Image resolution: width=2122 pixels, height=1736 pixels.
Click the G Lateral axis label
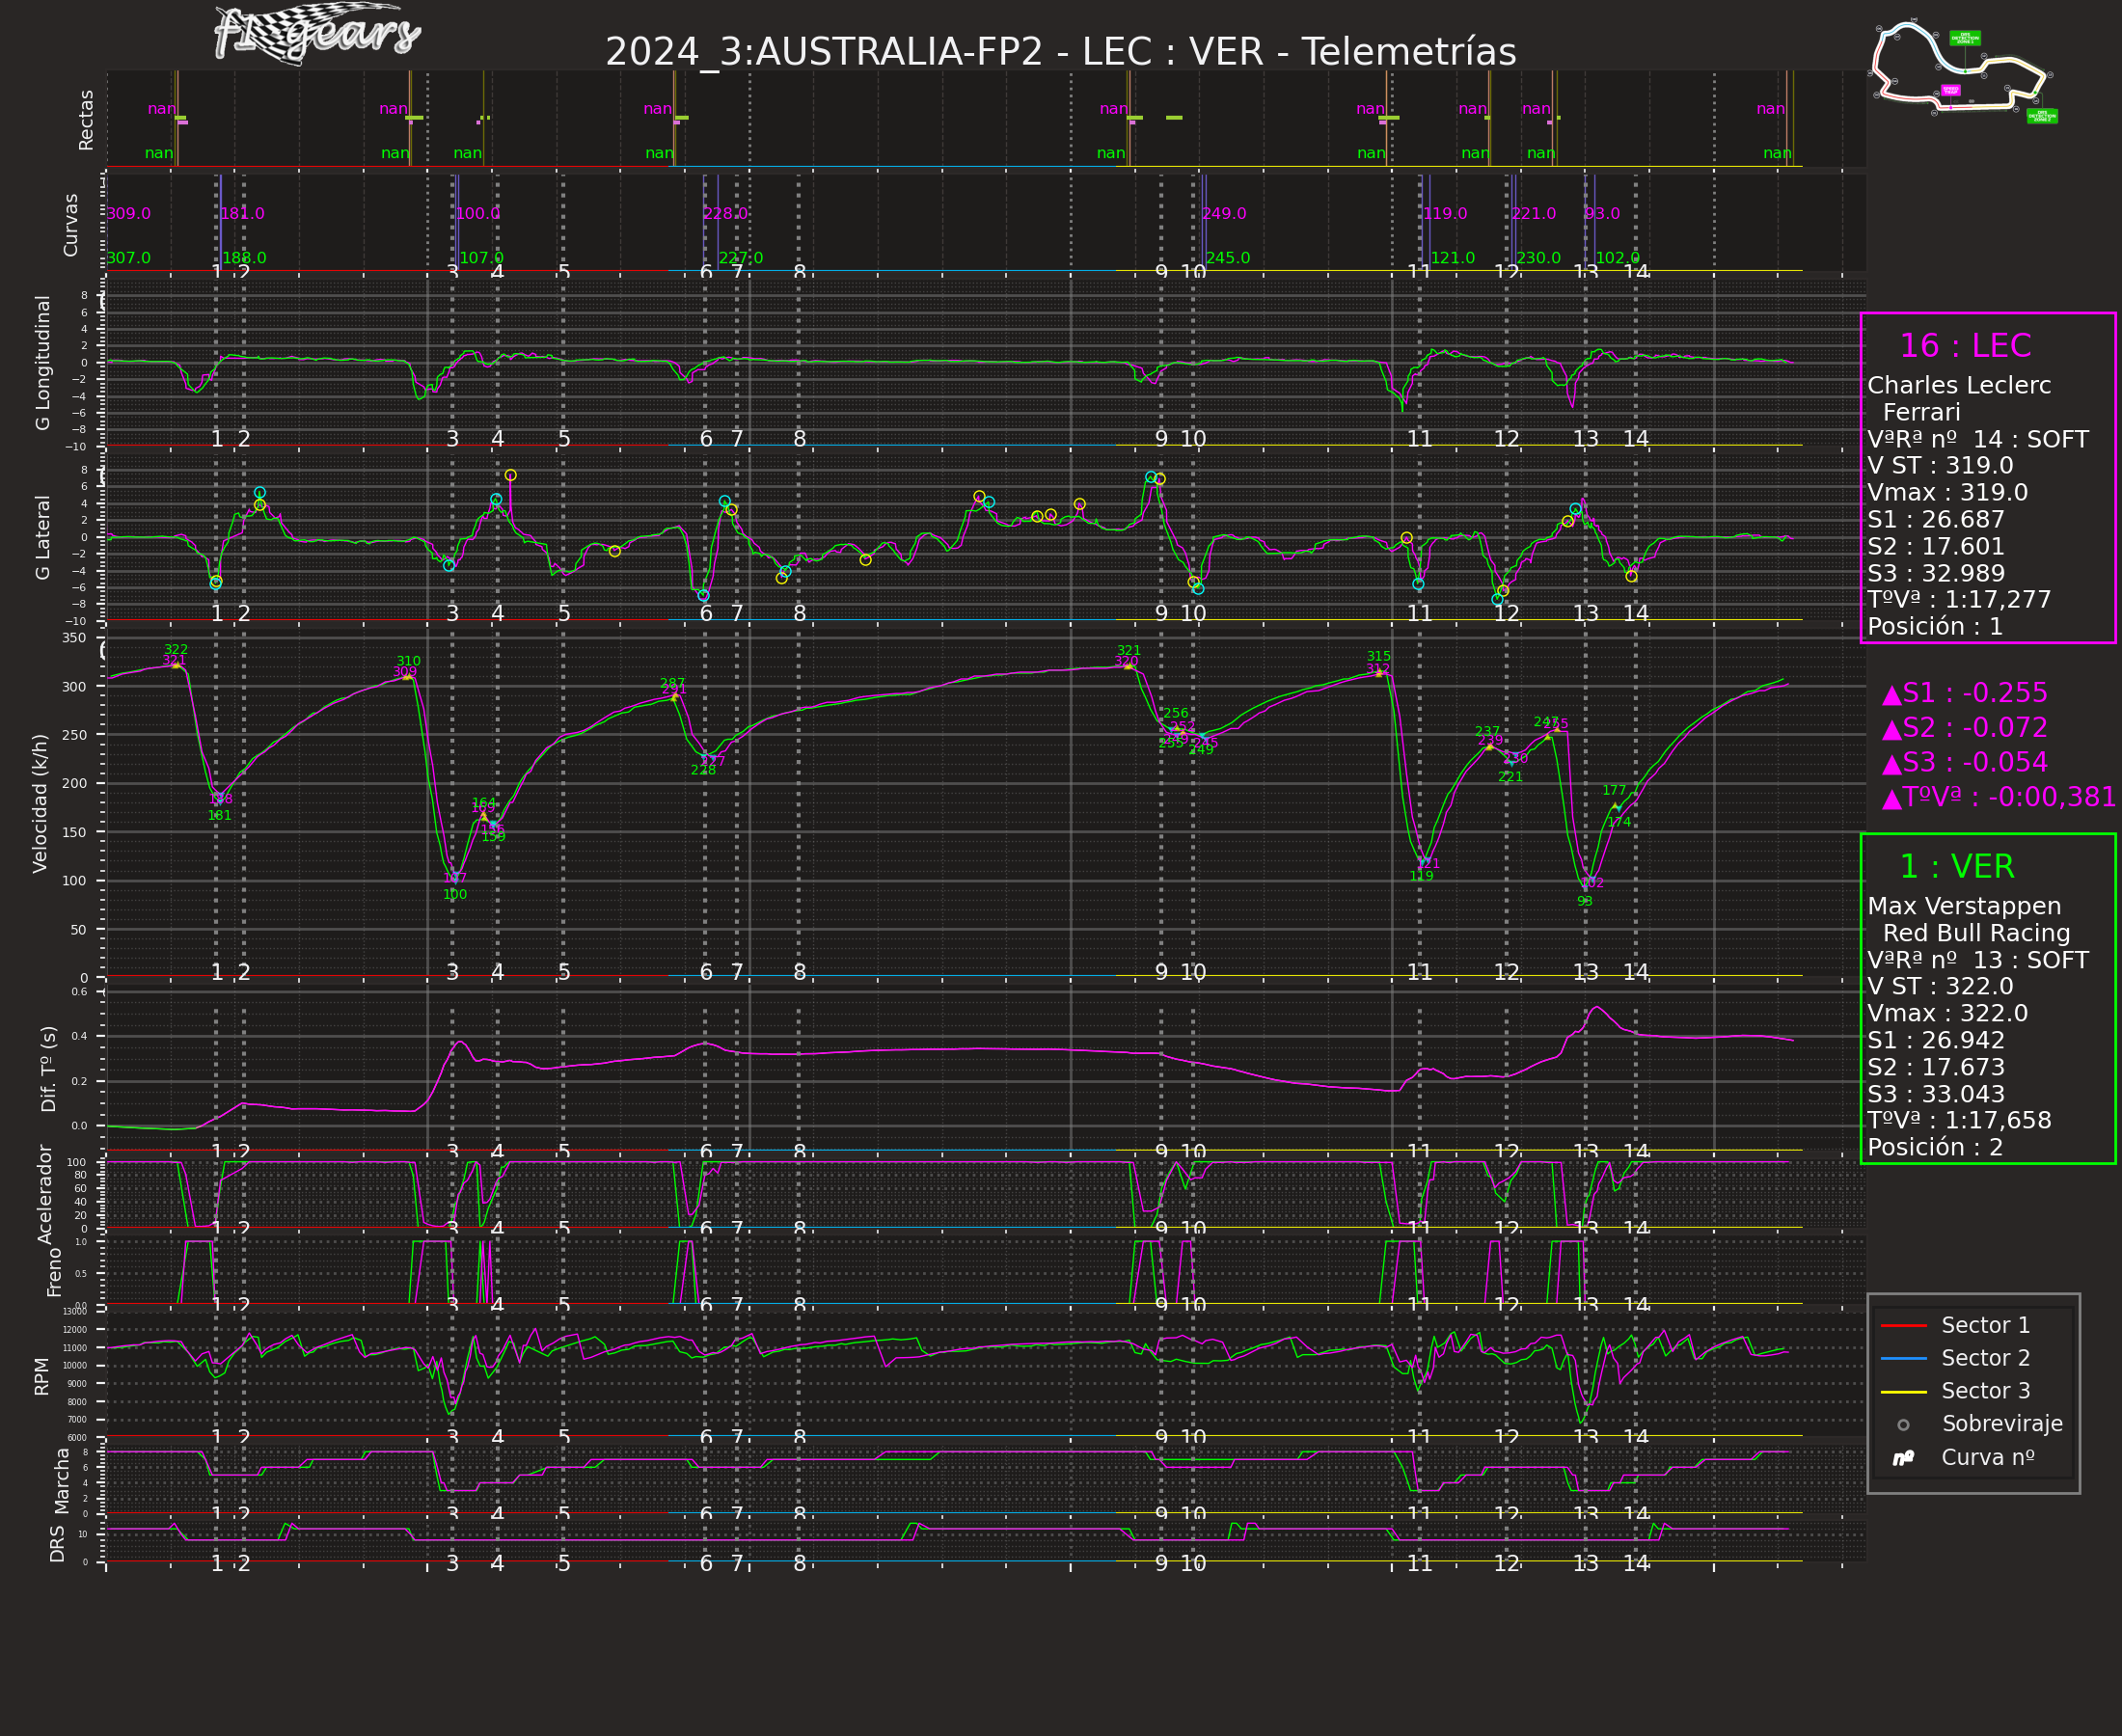(43, 537)
